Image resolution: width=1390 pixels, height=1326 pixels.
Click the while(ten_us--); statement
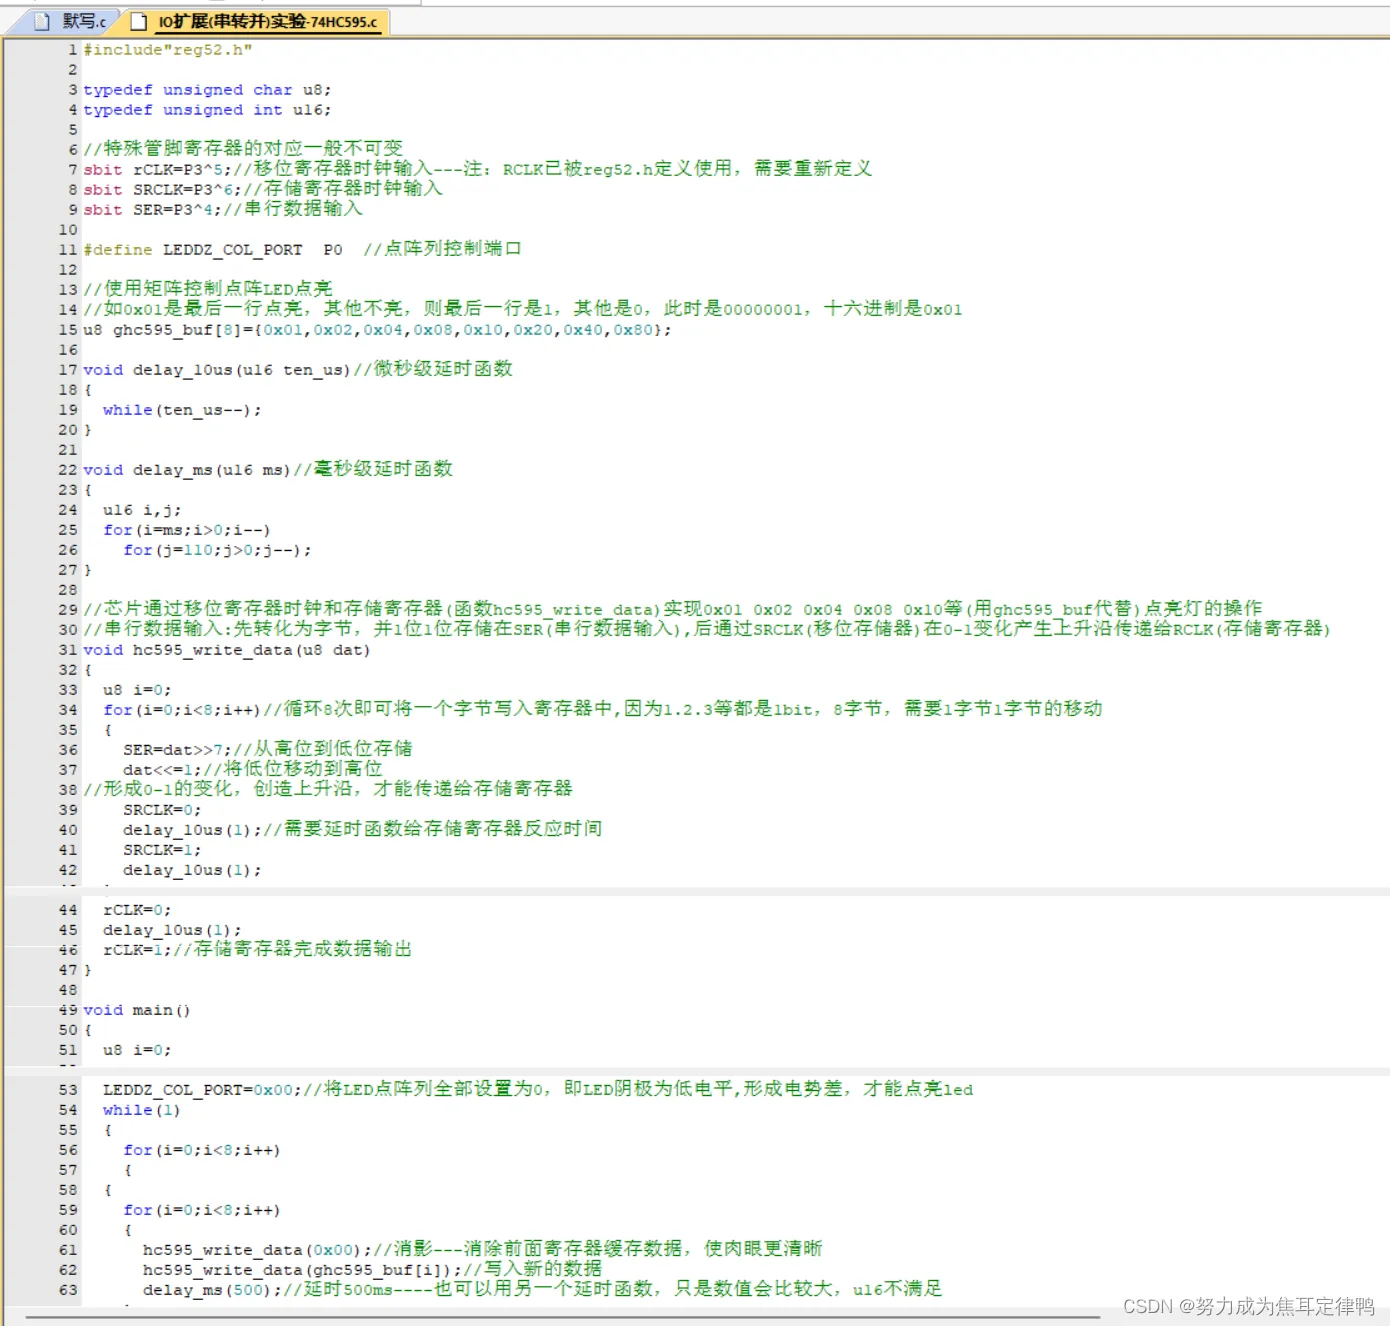pos(182,410)
